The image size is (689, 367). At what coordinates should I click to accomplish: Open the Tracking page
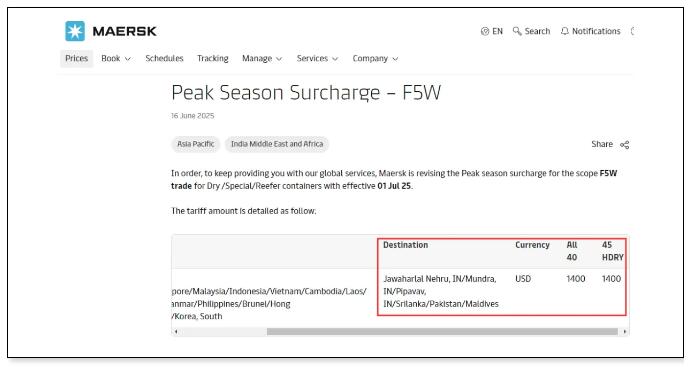pyautogui.click(x=213, y=58)
